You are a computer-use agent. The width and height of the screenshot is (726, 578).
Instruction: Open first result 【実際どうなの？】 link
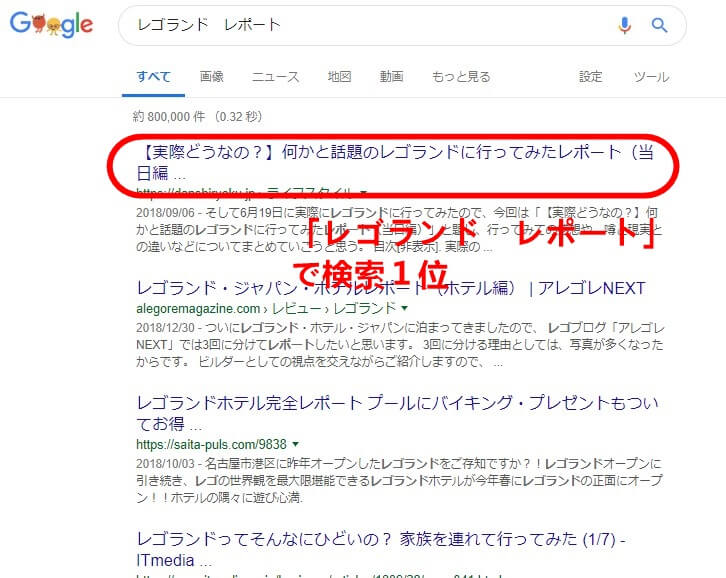pyautogui.click(x=395, y=162)
